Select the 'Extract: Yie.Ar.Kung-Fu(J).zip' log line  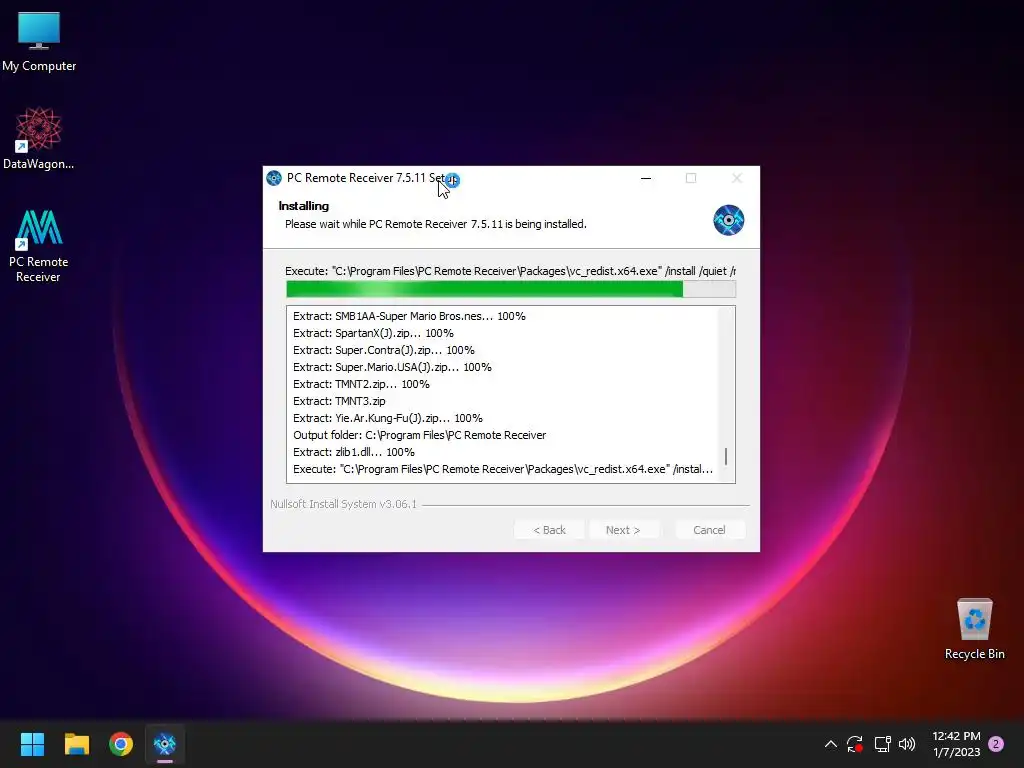[x=388, y=418]
